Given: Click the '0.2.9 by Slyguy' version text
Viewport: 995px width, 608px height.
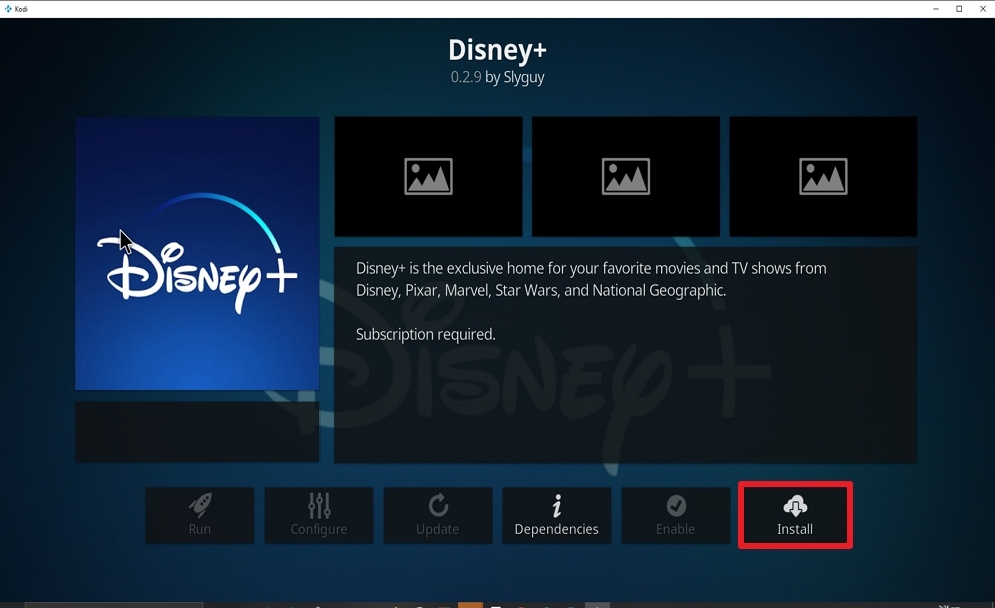Looking at the screenshot, I should [497, 77].
